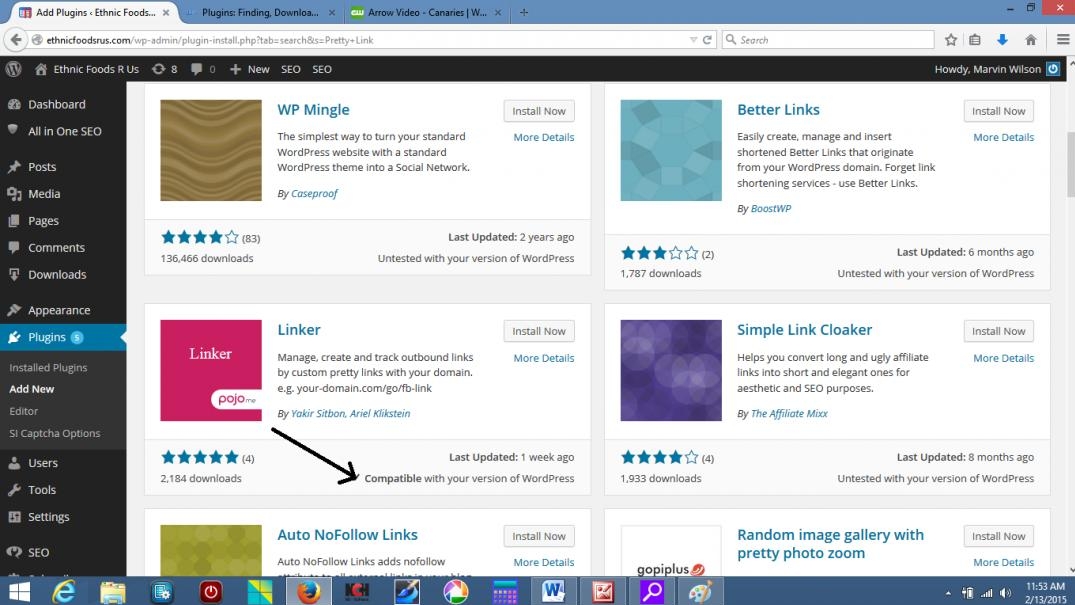Open All in One SEO menu
The height and width of the screenshot is (605, 1075).
click(63, 131)
